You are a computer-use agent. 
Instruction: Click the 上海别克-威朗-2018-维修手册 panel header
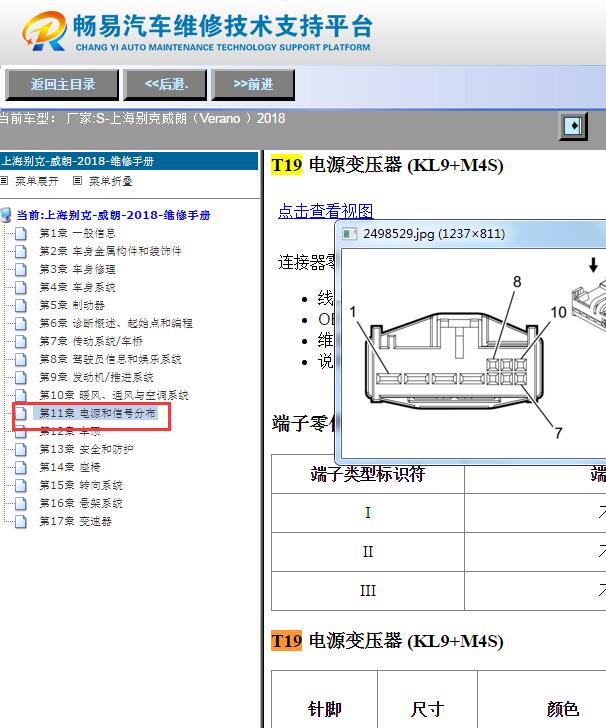[x=129, y=161]
